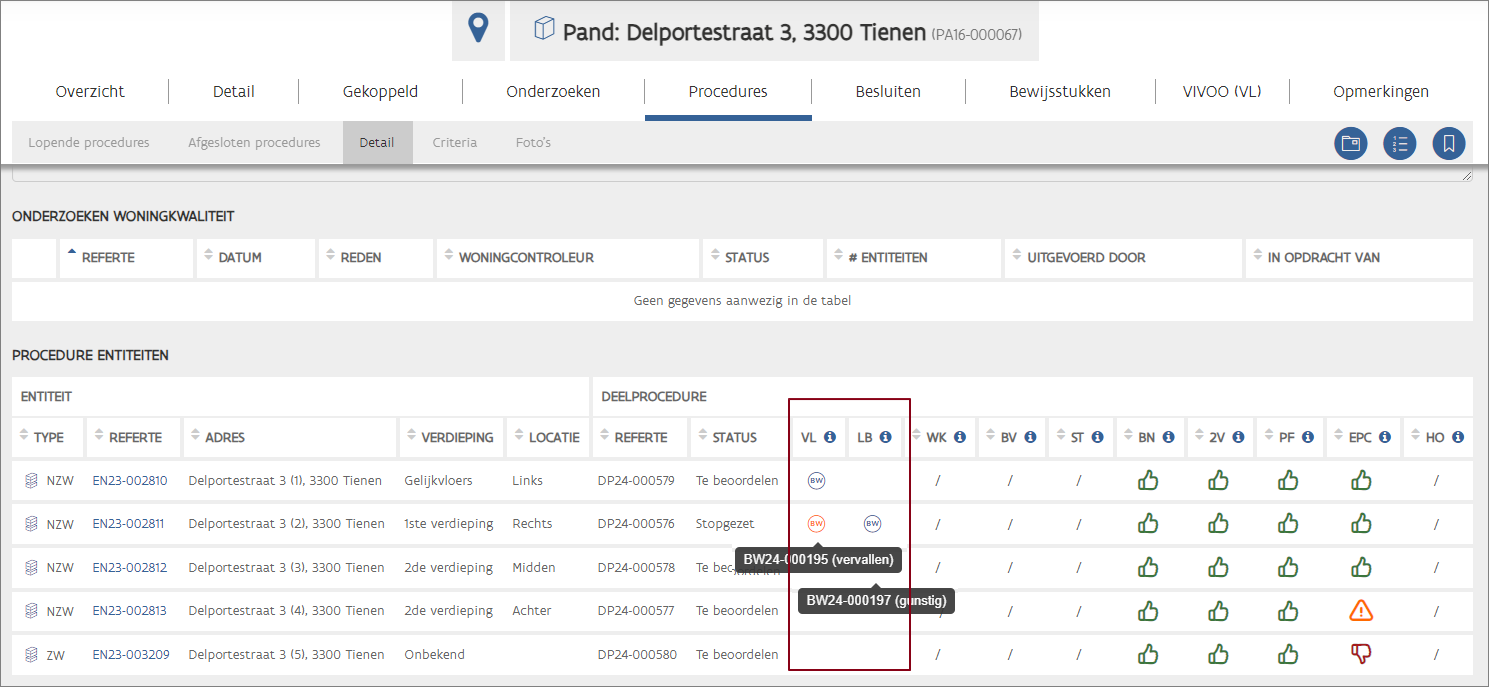Click the red thumbs-down icon in EPC column
This screenshot has width=1489, height=687.
coord(1361,654)
